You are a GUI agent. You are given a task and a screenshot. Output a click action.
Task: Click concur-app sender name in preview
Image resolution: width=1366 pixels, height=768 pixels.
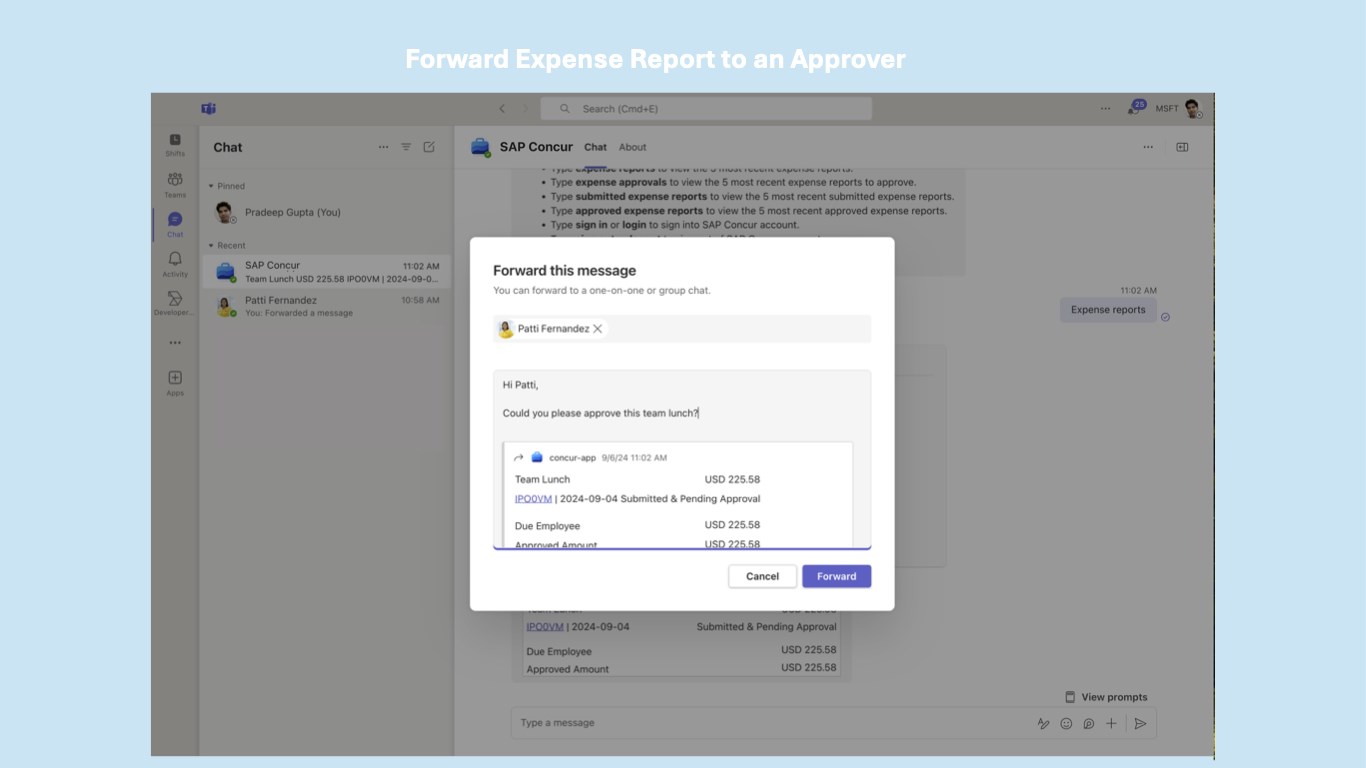[572, 457]
